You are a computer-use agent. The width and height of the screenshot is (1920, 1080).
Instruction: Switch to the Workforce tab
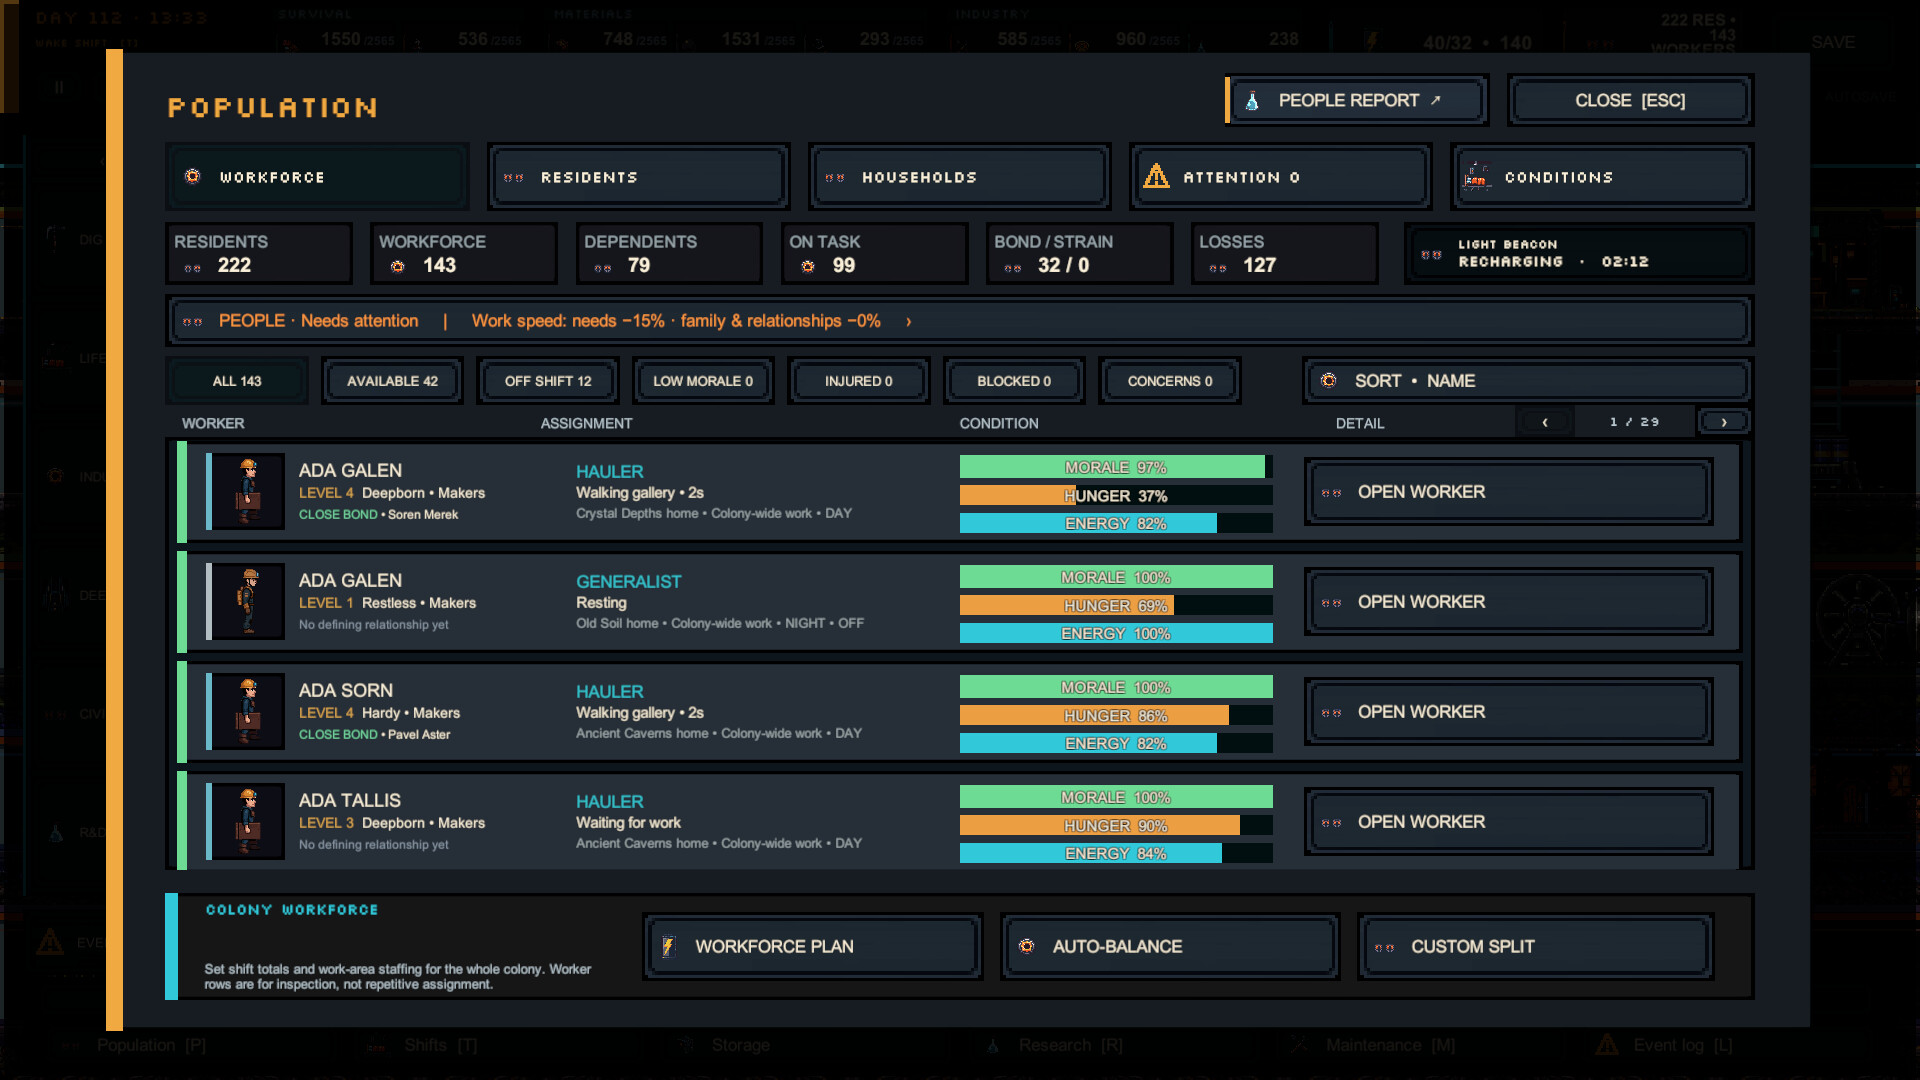click(317, 177)
